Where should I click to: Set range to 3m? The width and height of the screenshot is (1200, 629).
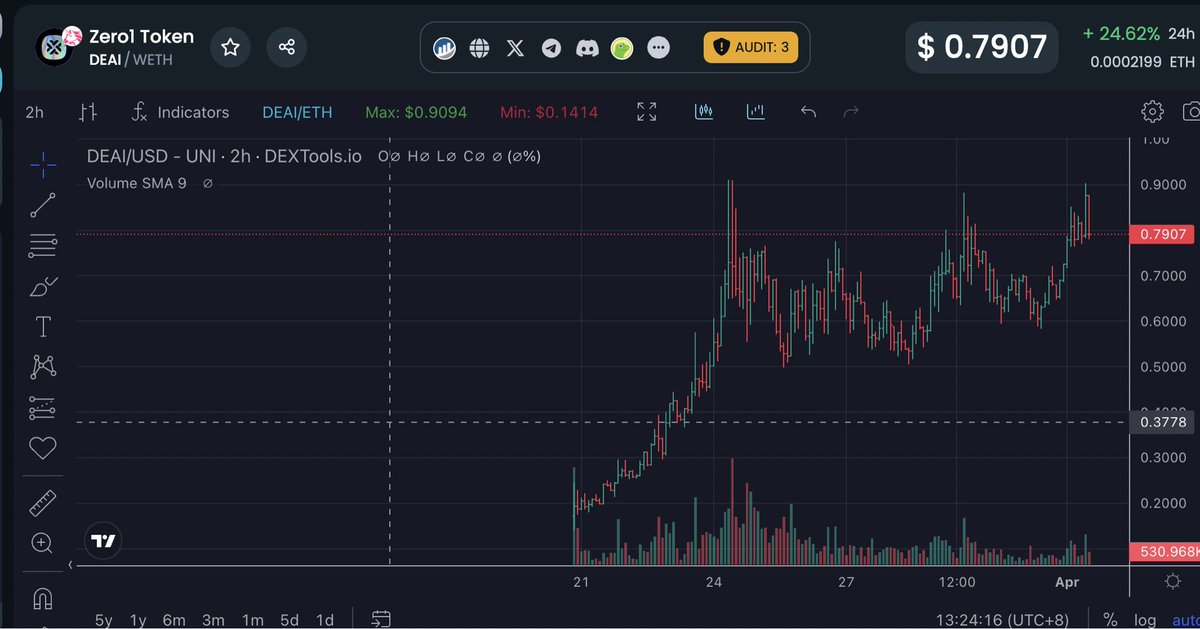[213, 619]
